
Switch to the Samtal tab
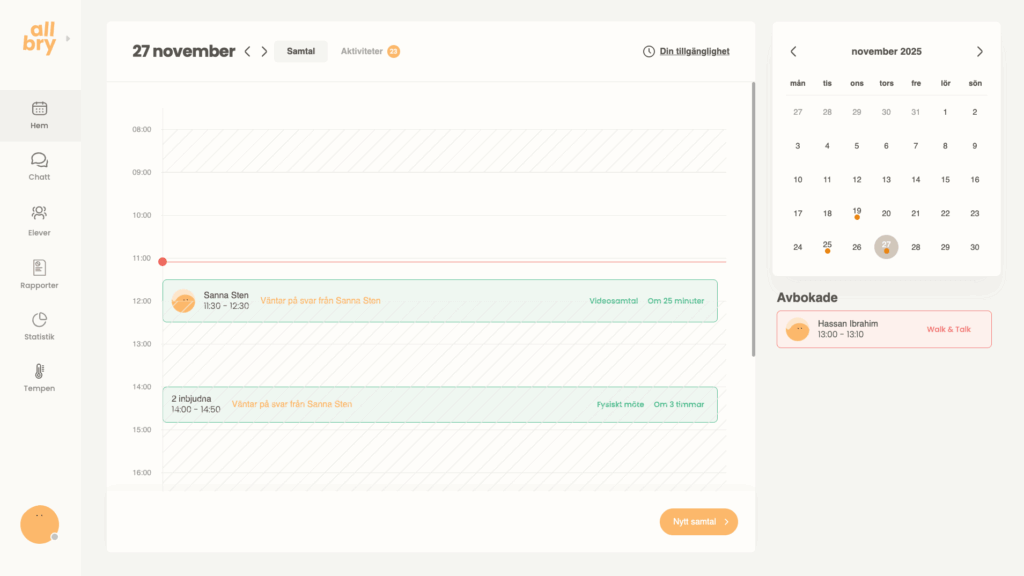[301, 51]
